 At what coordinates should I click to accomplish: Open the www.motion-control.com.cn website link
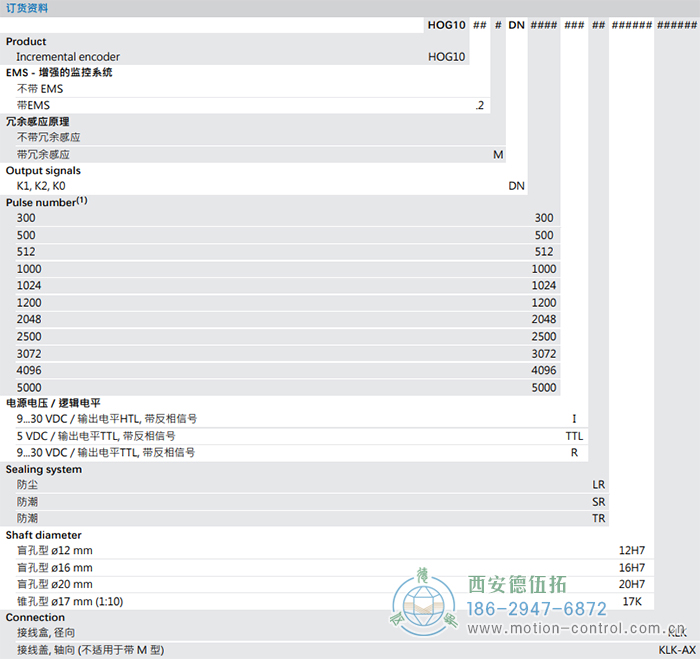(575, 630)
